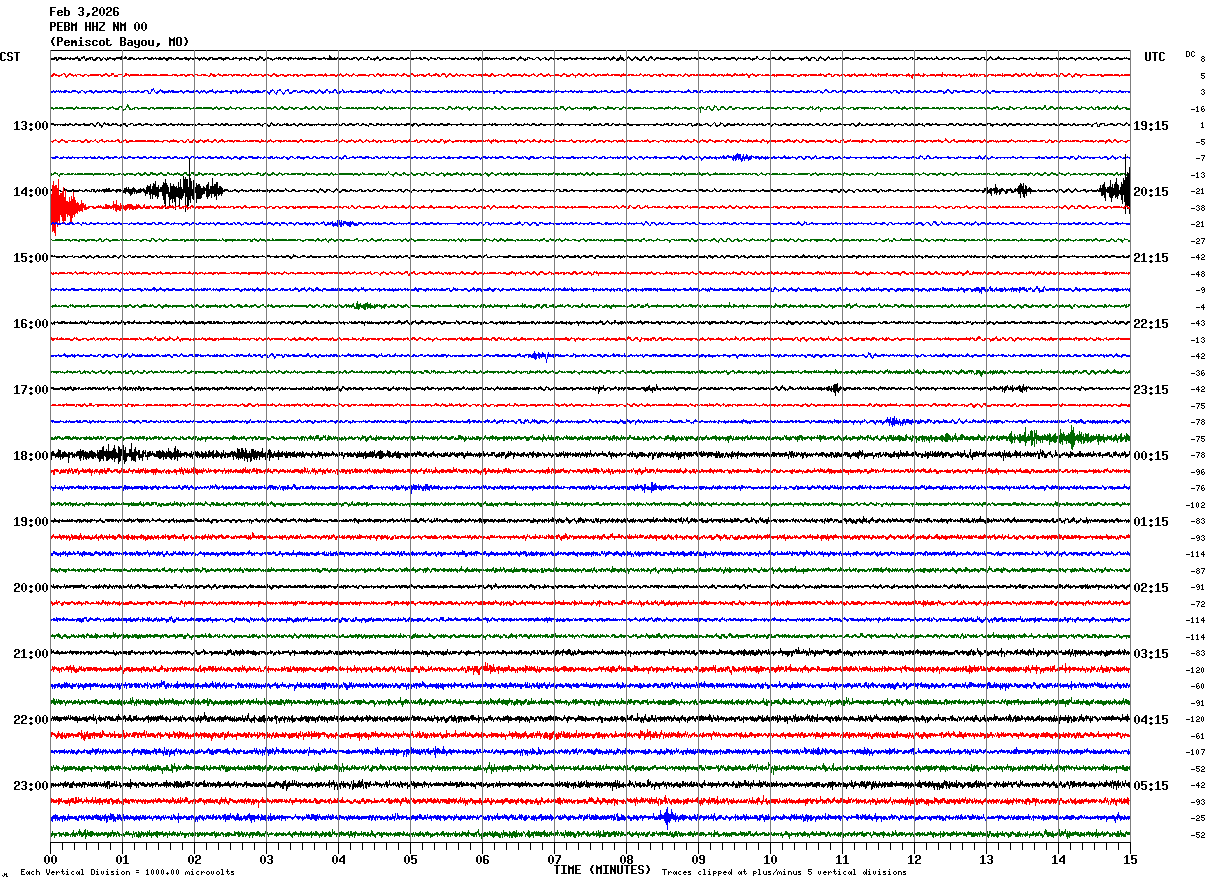Viewport: 1210px width, 886px height.
Task: Click the large red seismic event at 14:15 CST
Action: [x=66, y=207]
